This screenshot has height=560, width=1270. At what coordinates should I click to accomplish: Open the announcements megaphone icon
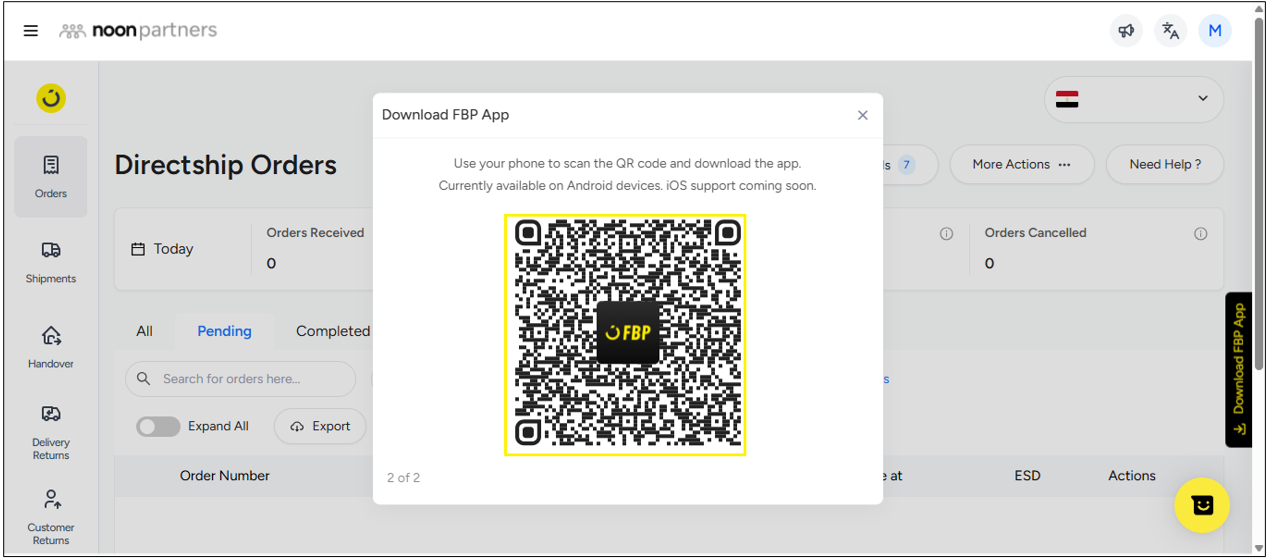pyautogui.click(x=1127, y=31)
